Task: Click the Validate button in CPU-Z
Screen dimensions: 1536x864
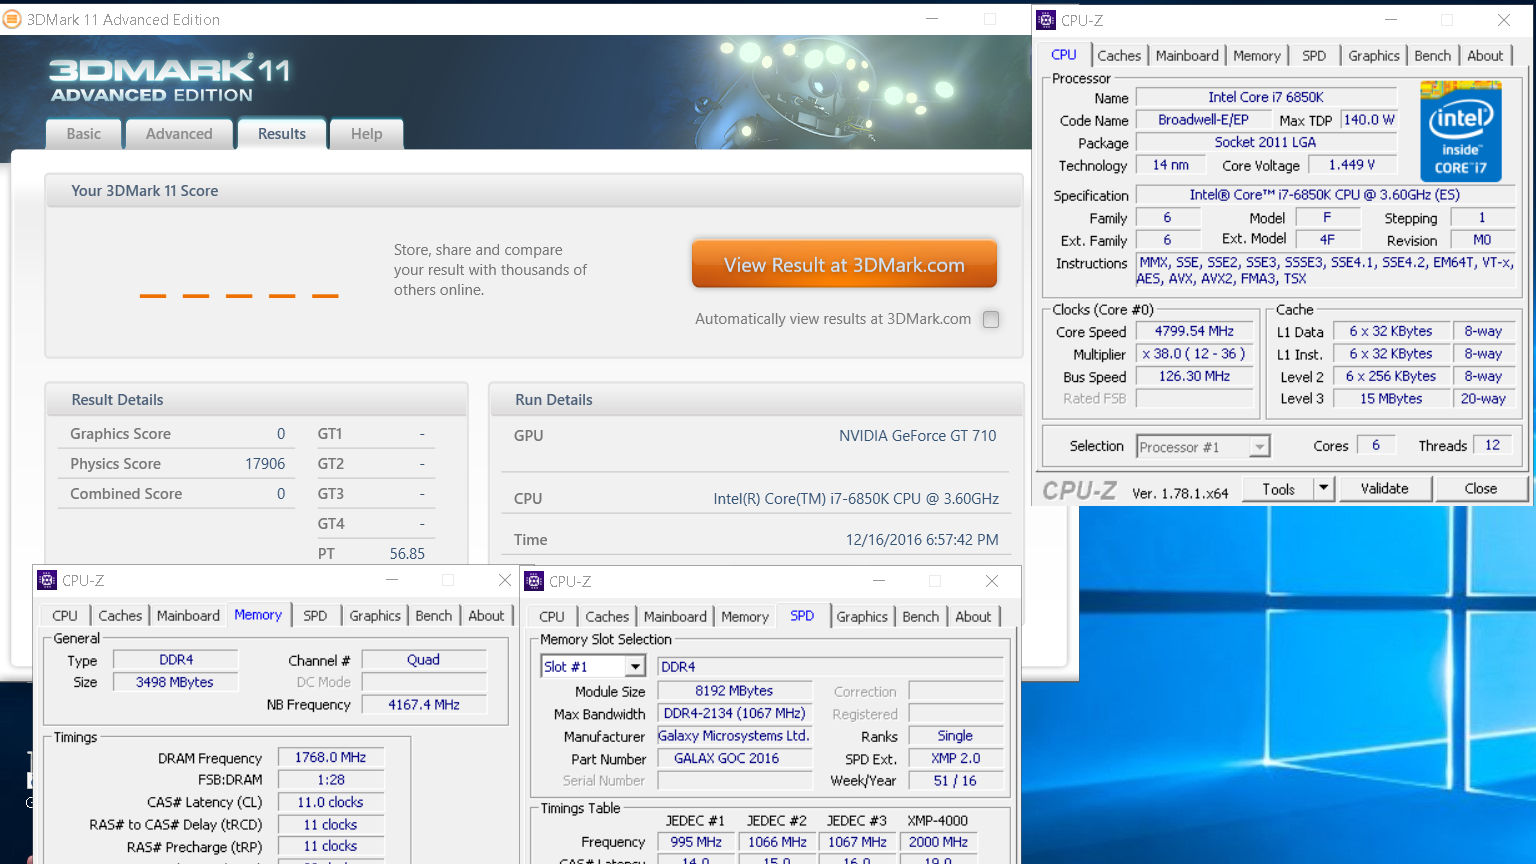Action: (x=1384, y=489)
